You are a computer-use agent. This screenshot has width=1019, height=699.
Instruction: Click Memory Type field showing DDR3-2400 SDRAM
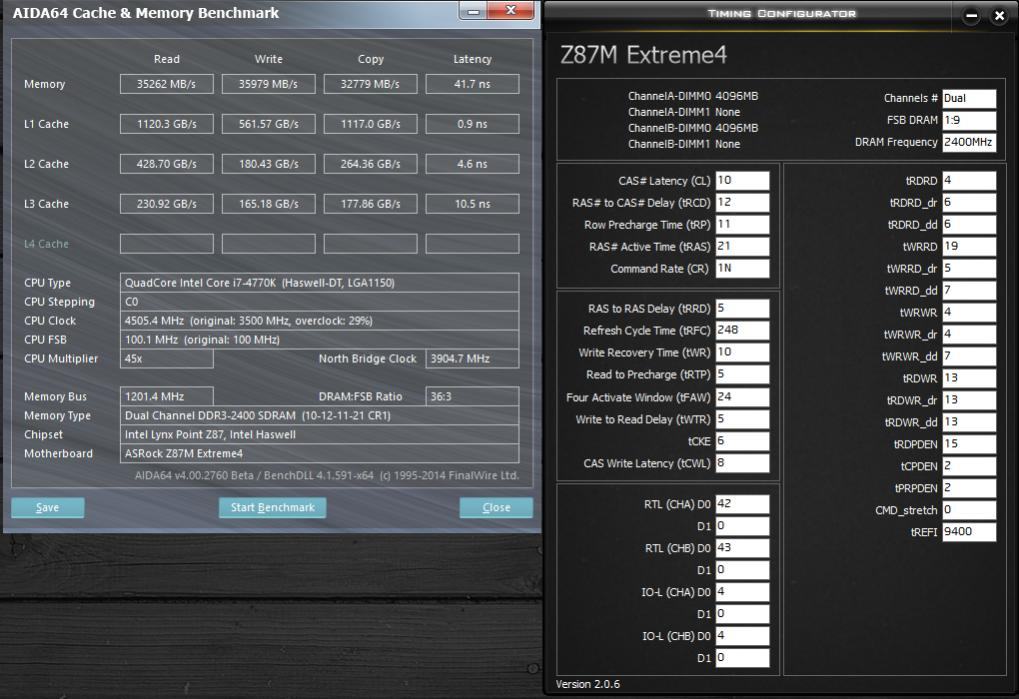[319, 415]
